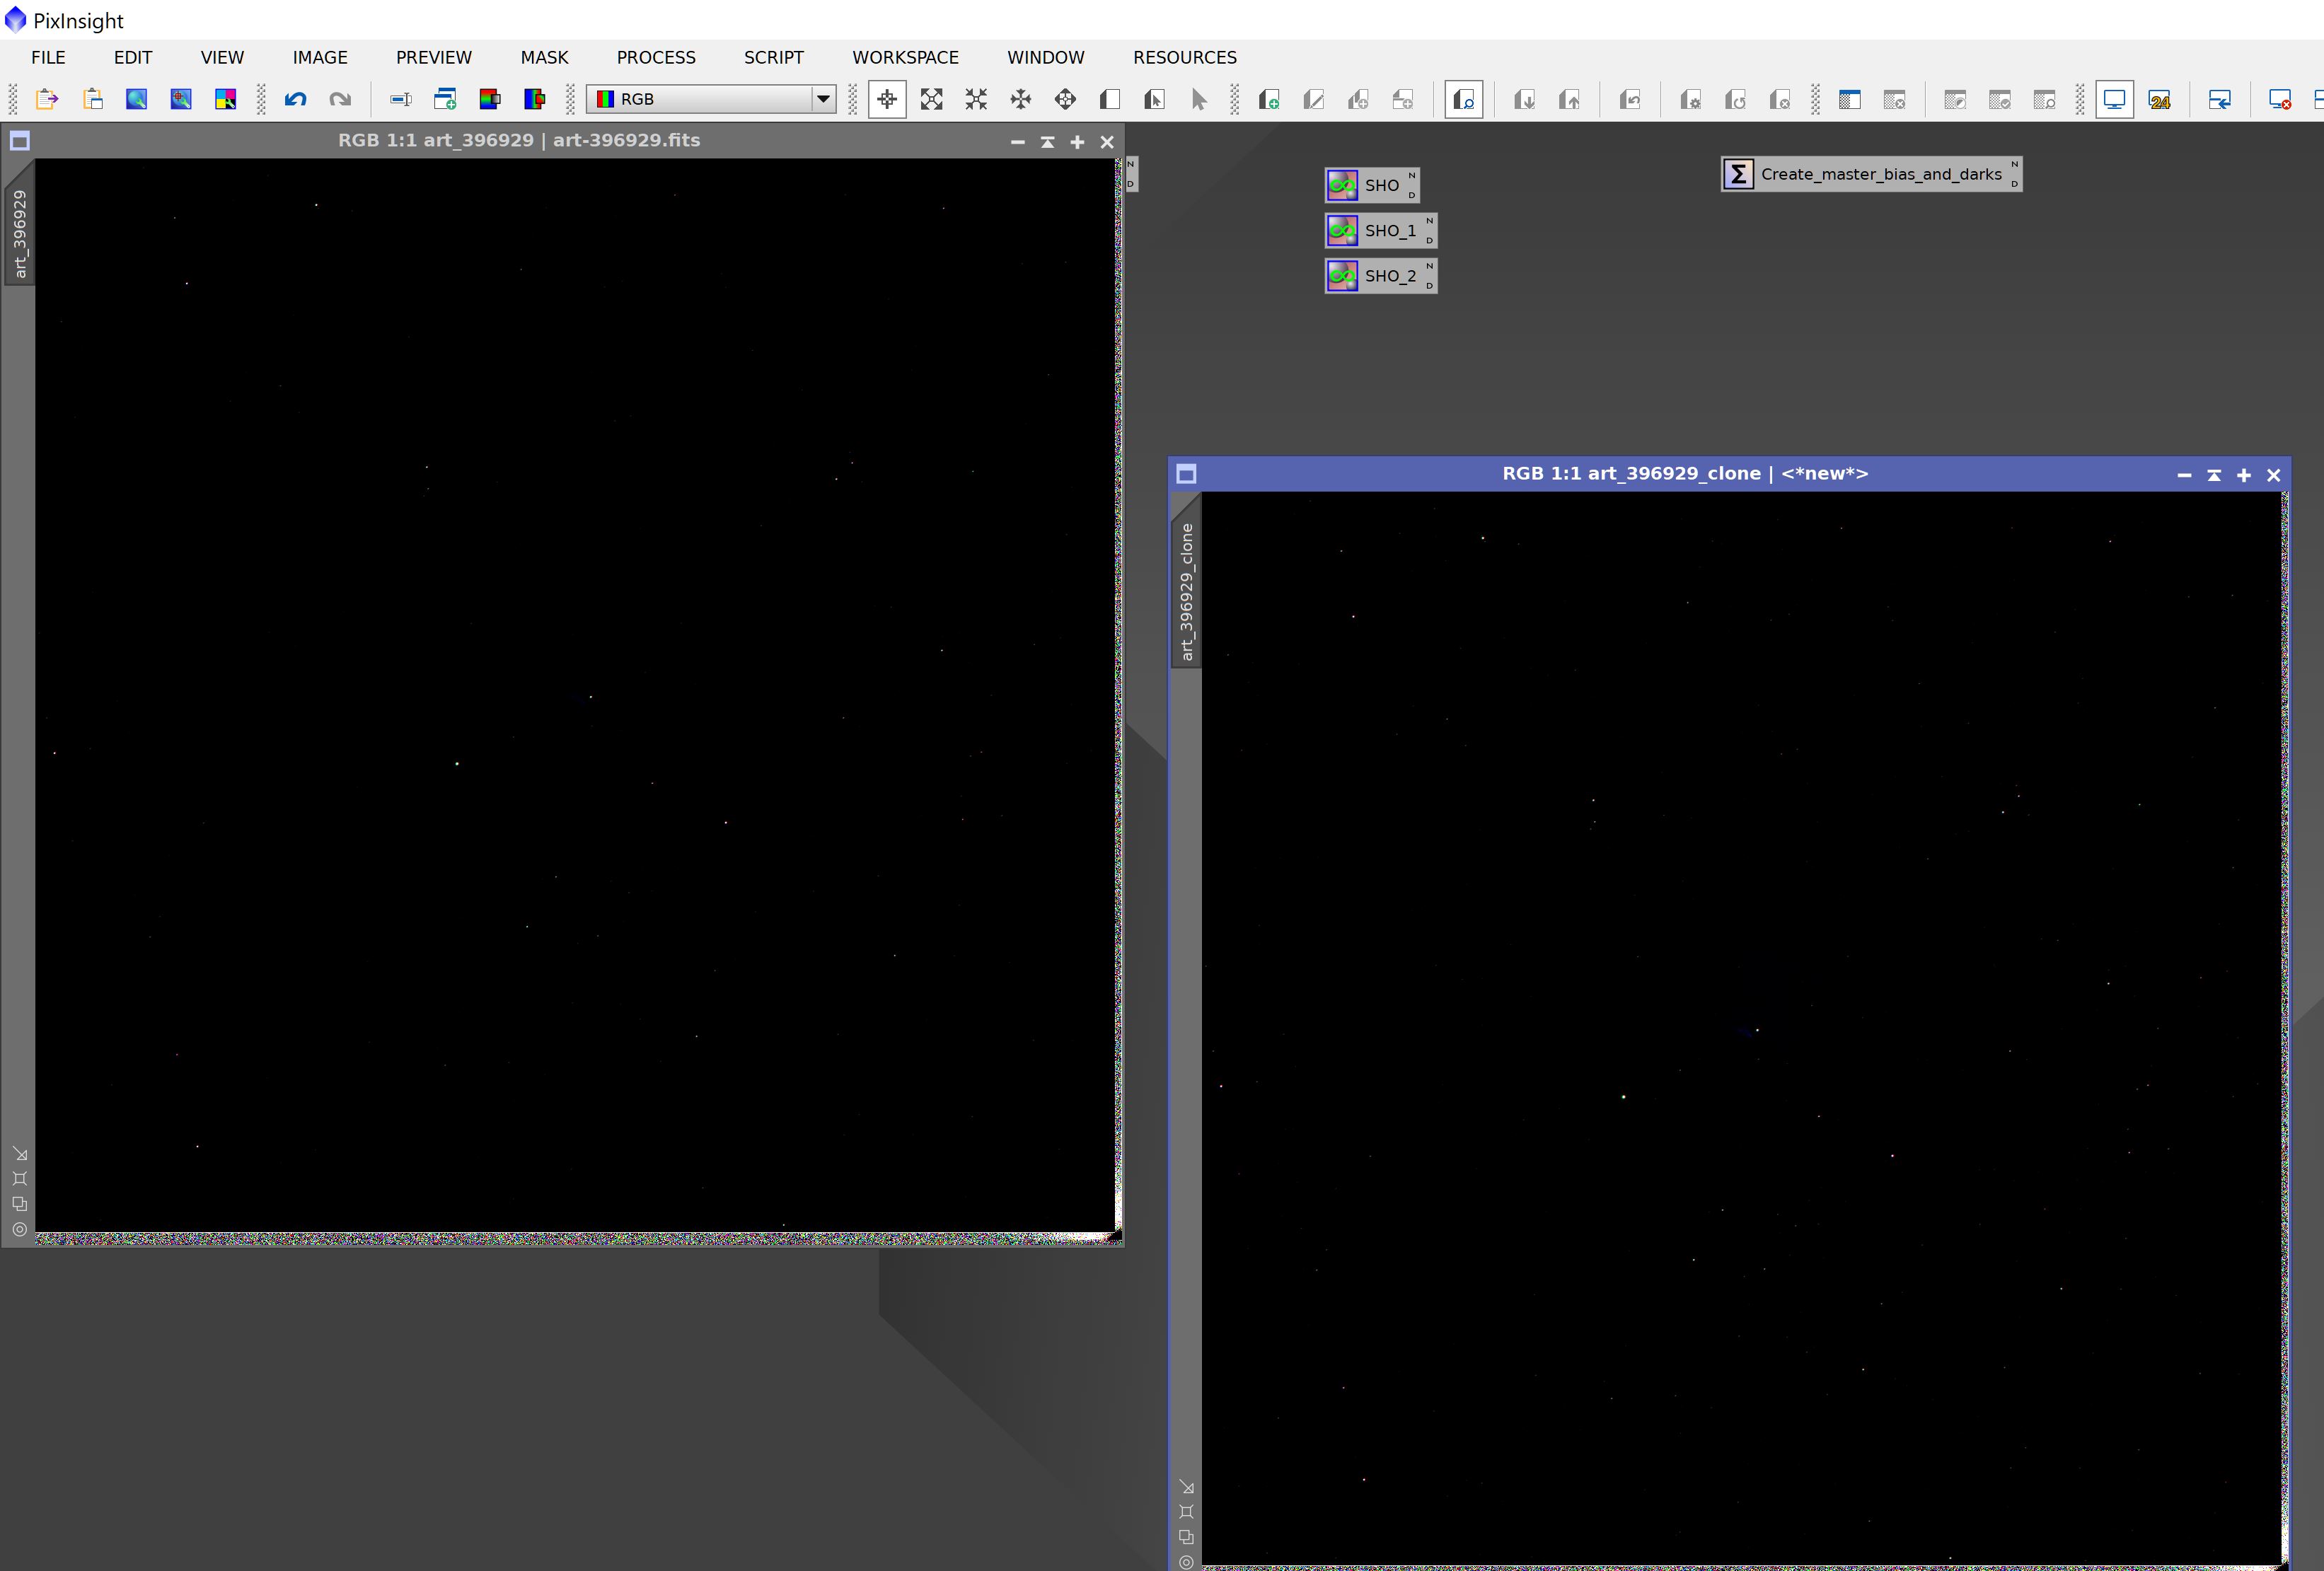Click the Zoom In expanding arrows icon
The height and width of the screenshot is (1571, 2324).
point(932,99)
